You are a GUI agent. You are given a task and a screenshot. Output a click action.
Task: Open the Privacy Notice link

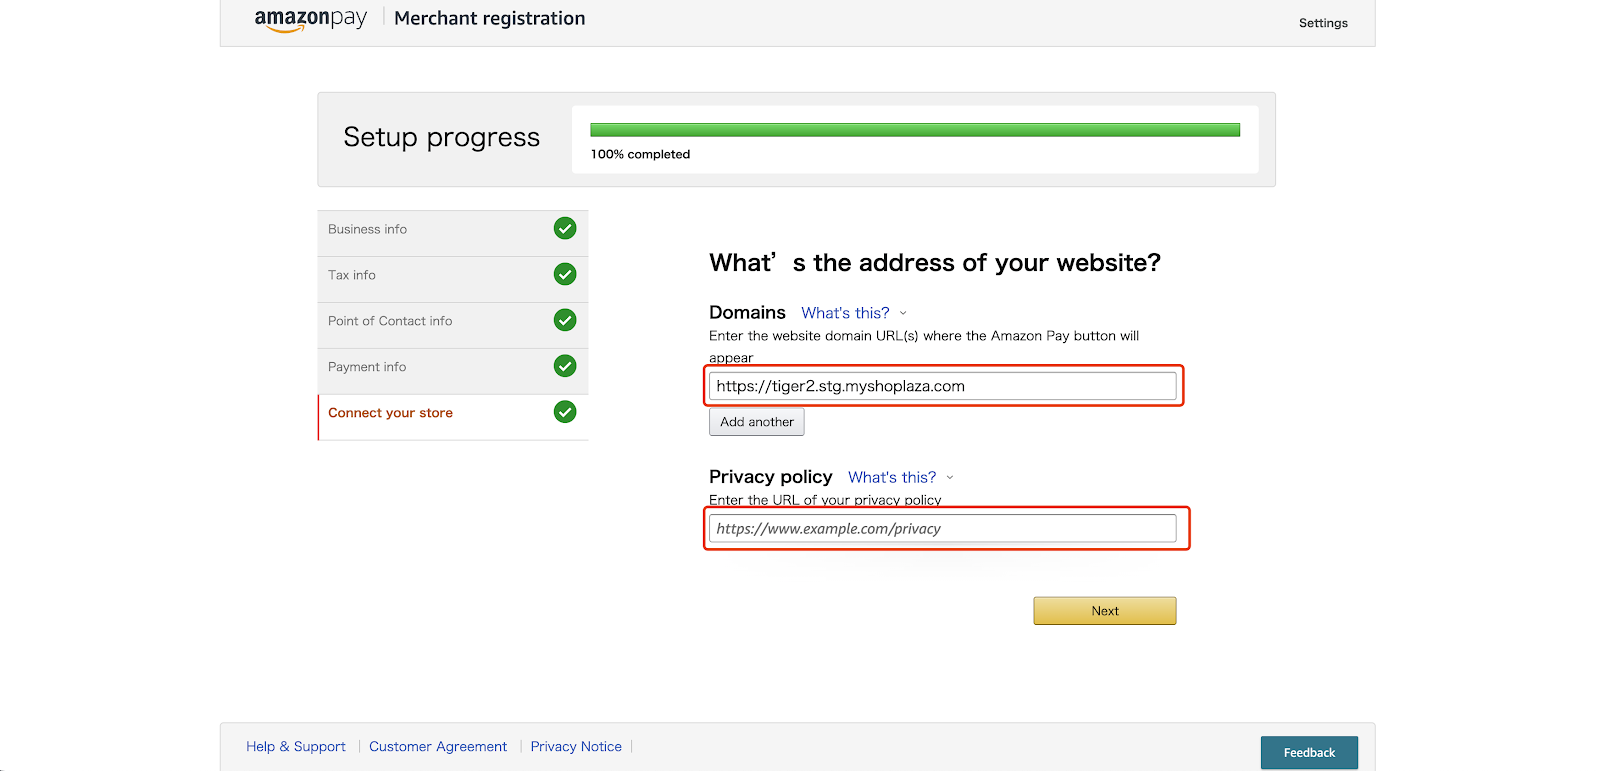(576, 747)
